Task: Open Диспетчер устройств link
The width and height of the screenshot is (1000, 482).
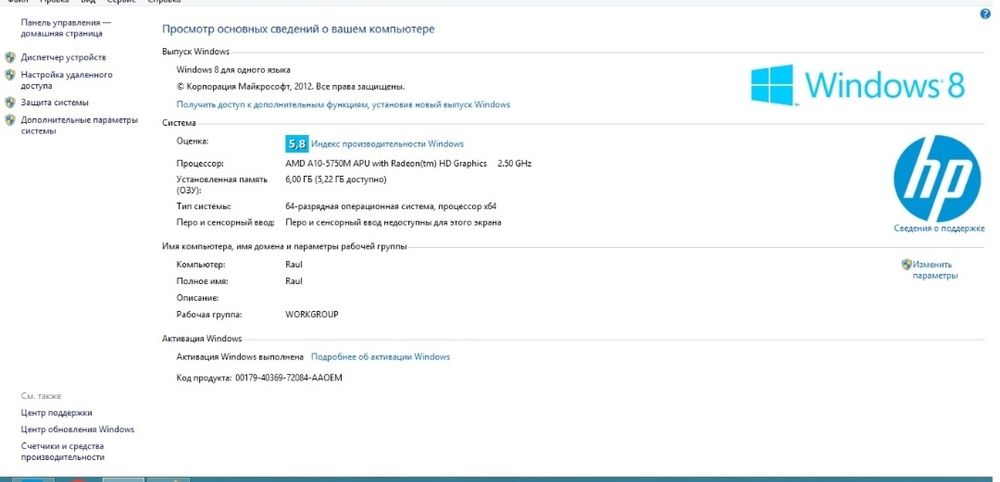Action: (63, 57)
